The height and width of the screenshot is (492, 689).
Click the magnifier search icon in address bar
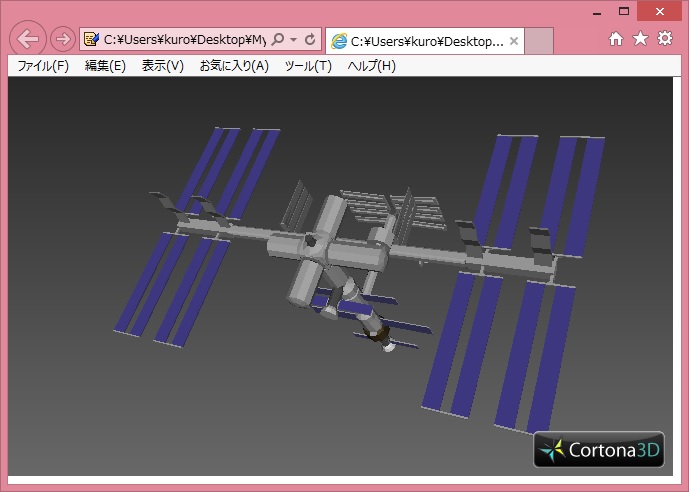coord(277,40)
